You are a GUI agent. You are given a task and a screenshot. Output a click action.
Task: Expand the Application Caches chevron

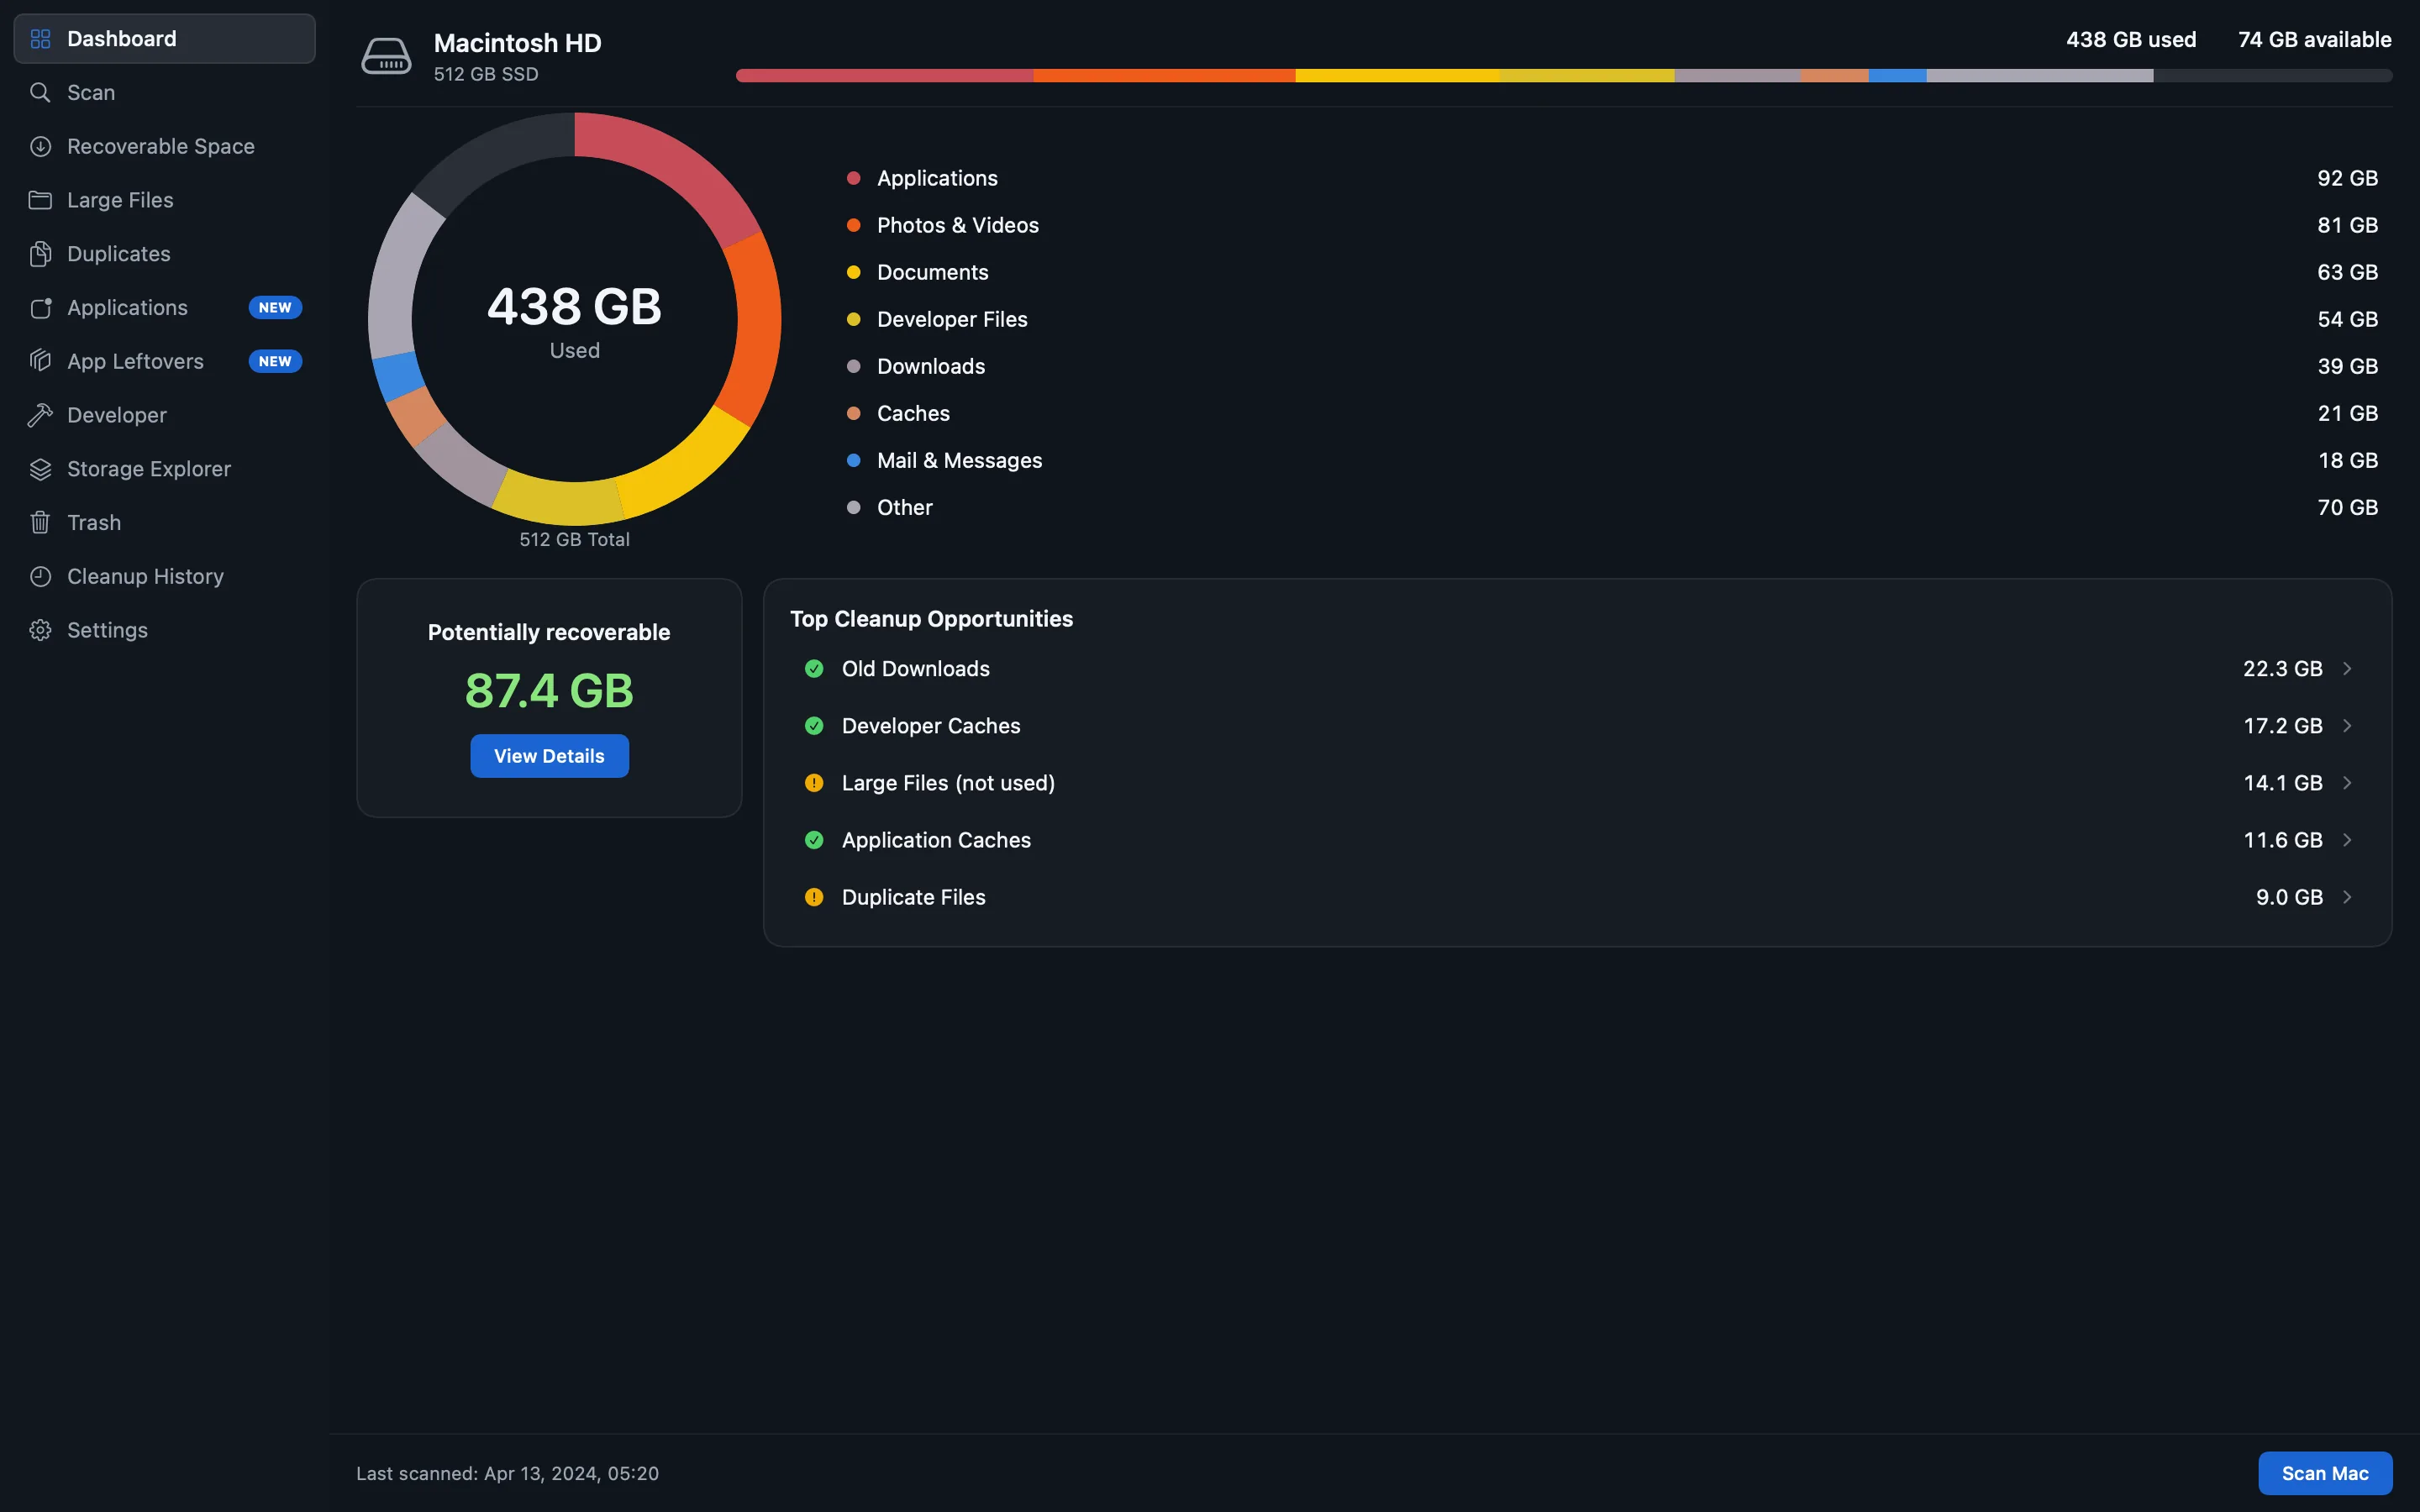tap(2347, 840)
